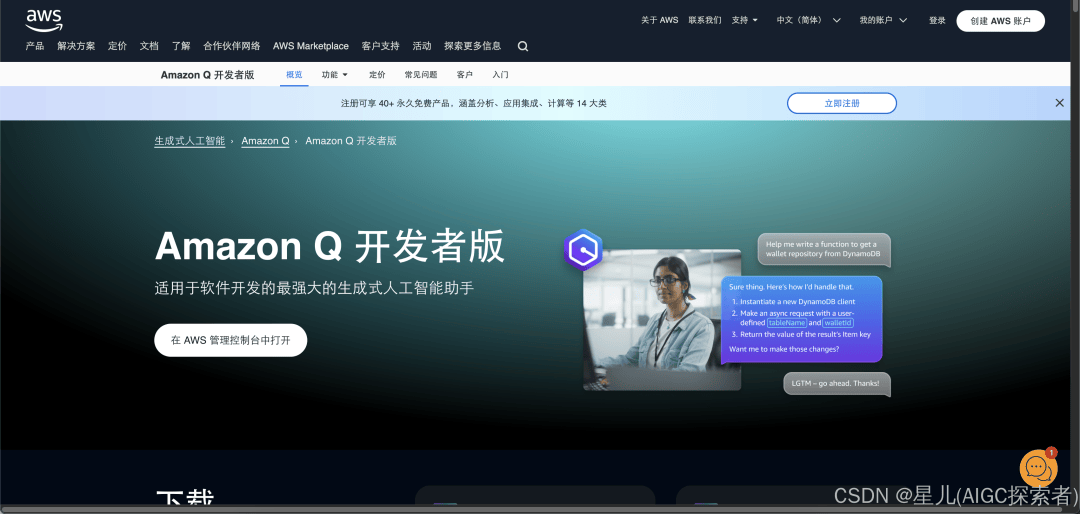
Task: Open AWS Marketplace in top navigation
Action: (311, 46)
